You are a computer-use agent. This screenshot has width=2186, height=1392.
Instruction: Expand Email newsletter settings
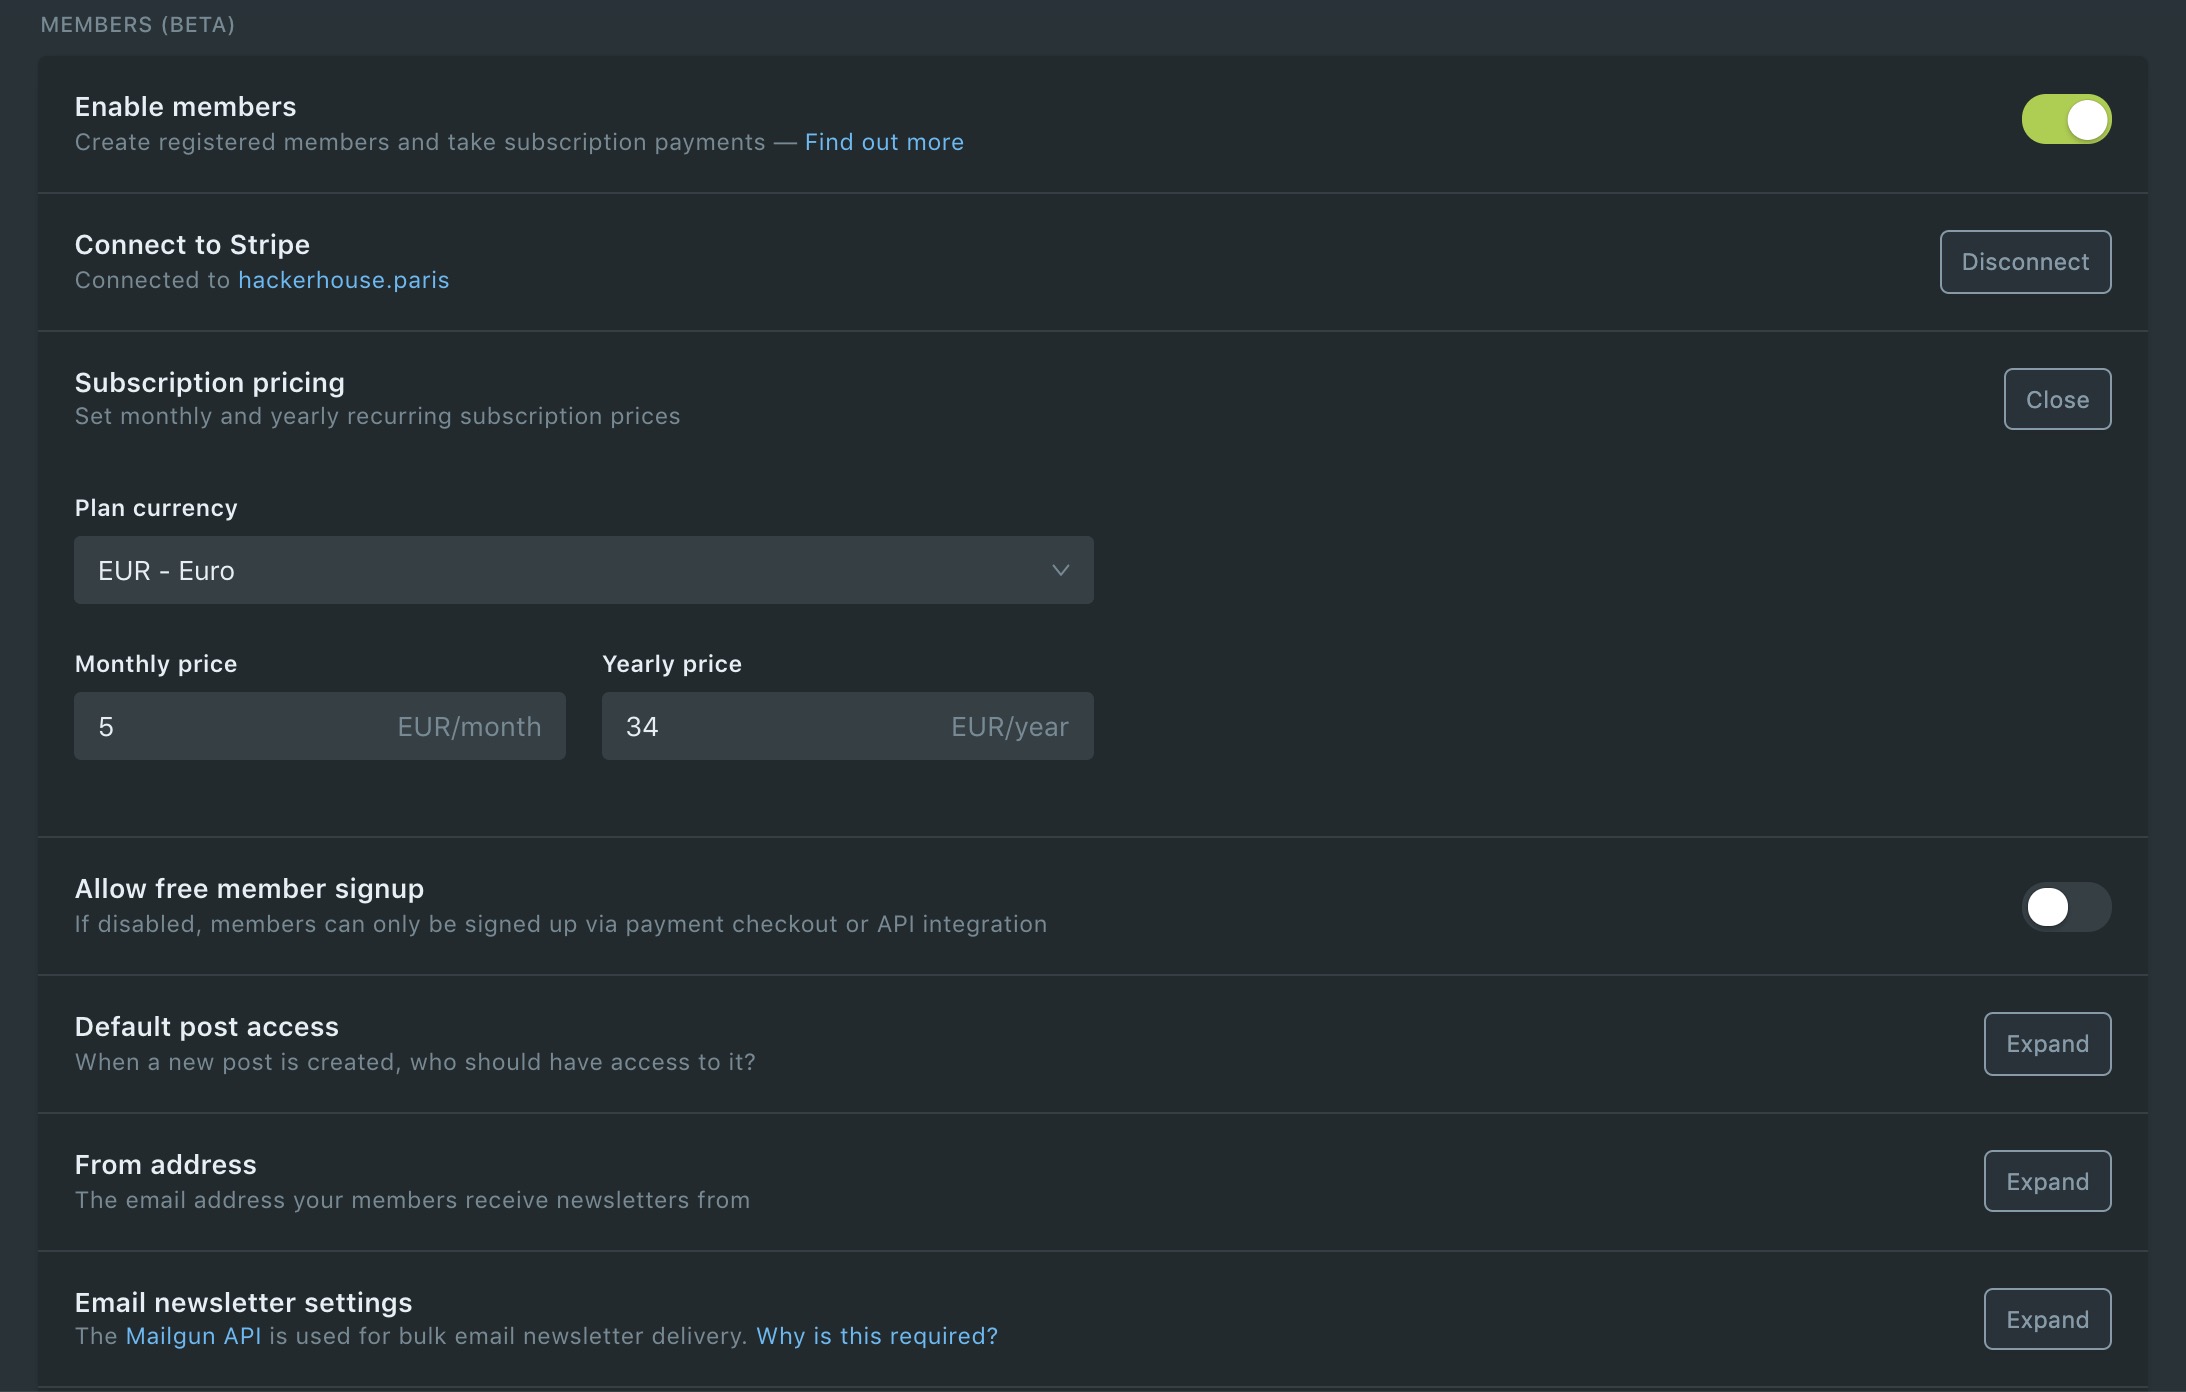2046,1319
